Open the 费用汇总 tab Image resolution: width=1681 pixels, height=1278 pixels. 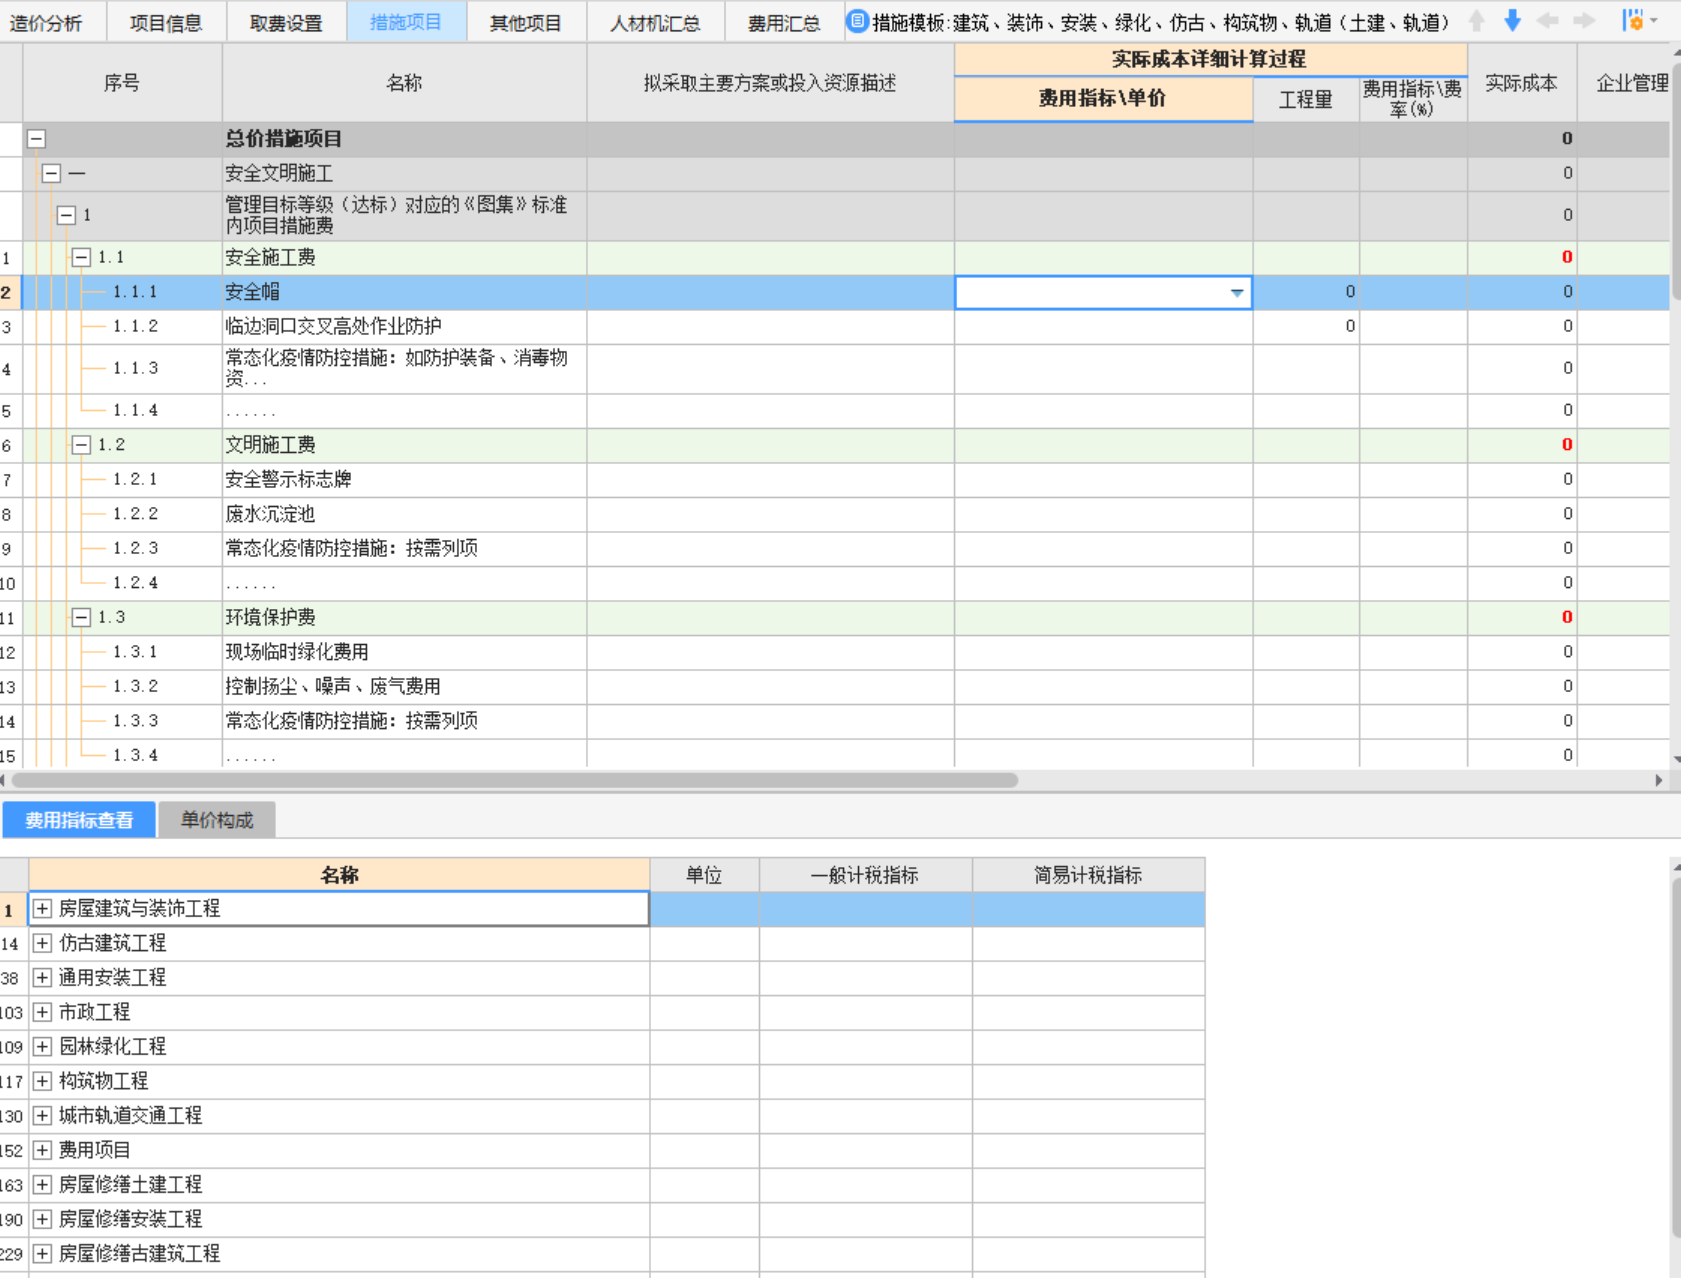pyautogui.click(x=784, y=22)
